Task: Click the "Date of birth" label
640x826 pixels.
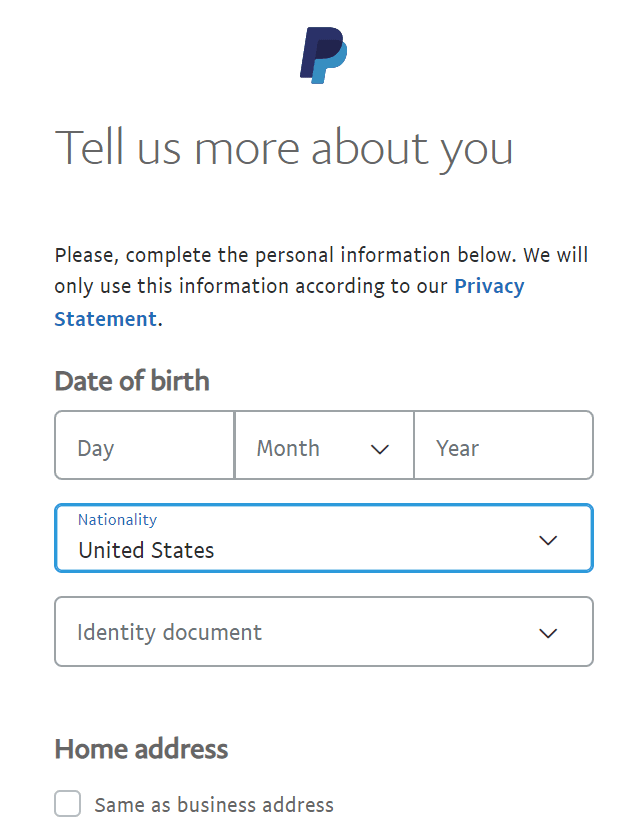Action: pos(132,381)
